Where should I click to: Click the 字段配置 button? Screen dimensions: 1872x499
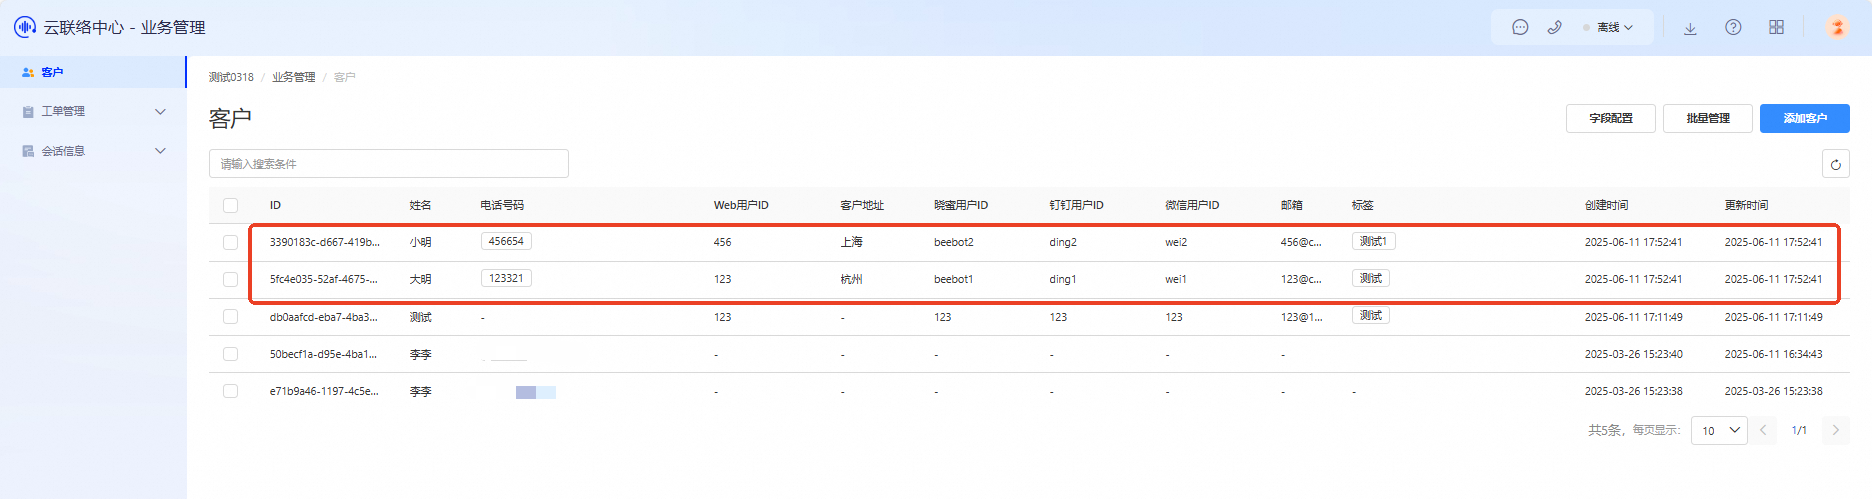[x=1610, y=118]
